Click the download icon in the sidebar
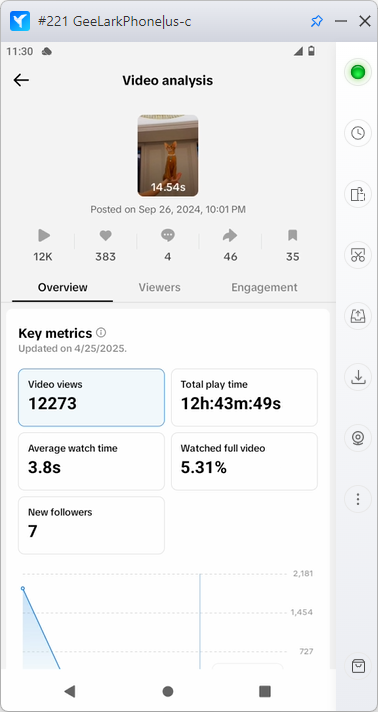 pyautogui.click(x=358, y=377)
